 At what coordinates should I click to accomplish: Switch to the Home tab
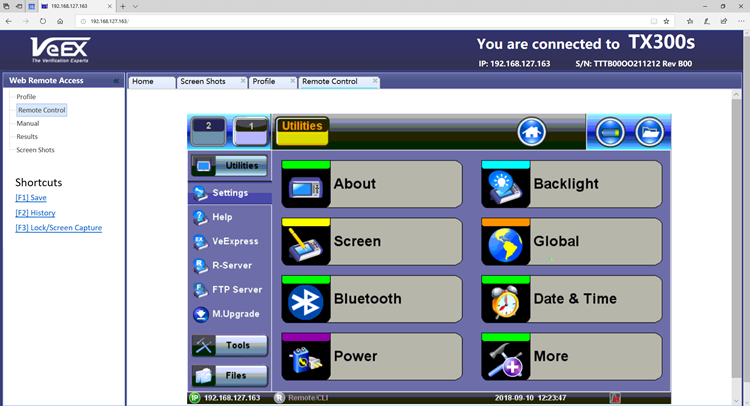coord(152,82)
